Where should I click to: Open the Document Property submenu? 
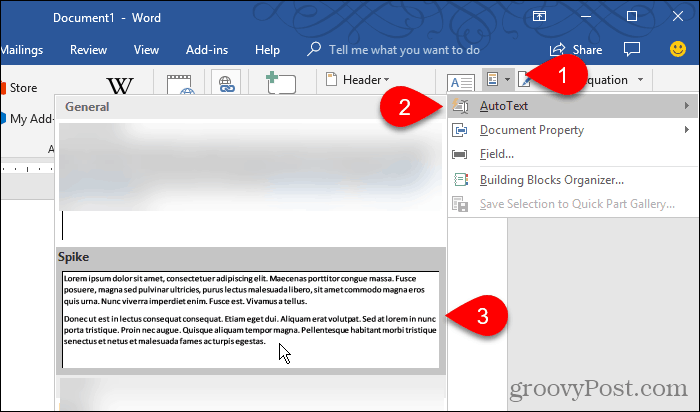572,130
